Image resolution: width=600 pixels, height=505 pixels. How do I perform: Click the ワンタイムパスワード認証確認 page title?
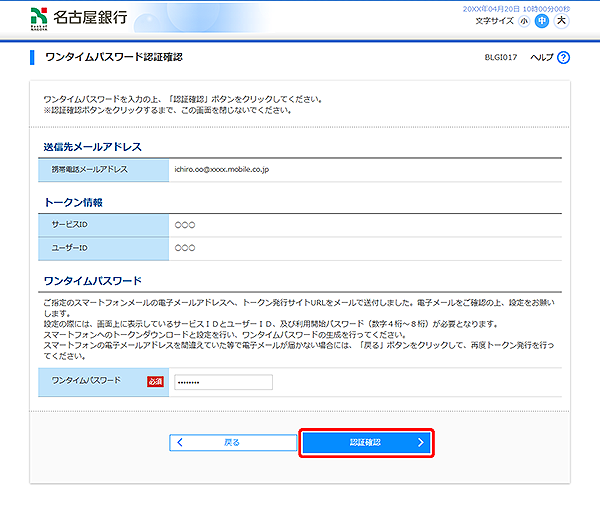click(114, 58)
